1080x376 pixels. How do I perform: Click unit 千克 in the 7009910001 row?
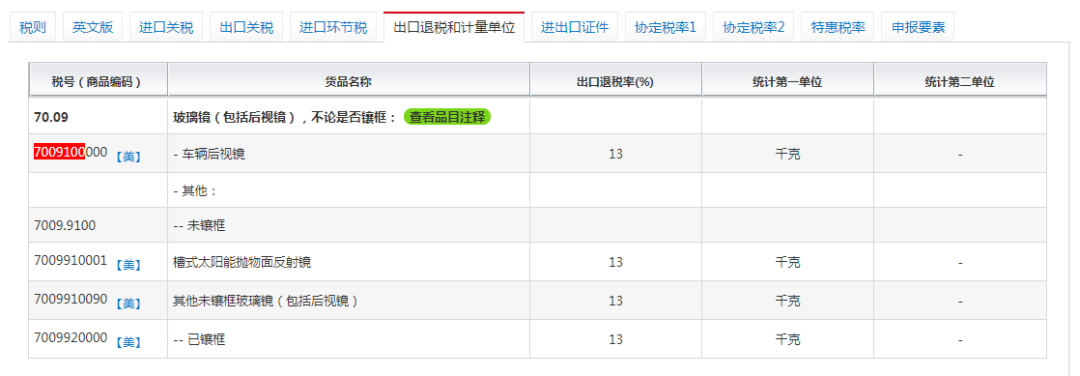[788, 262]
